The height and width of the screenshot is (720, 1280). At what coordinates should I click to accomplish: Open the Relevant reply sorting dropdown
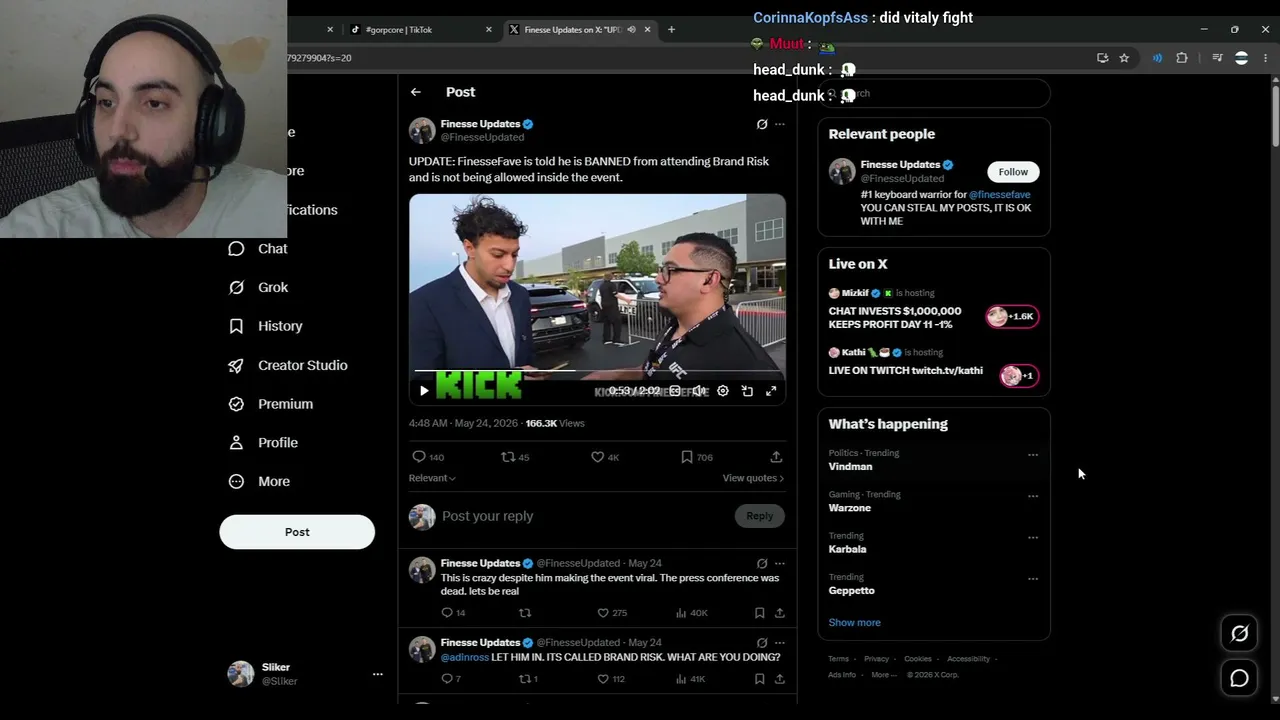pos(432,478)
